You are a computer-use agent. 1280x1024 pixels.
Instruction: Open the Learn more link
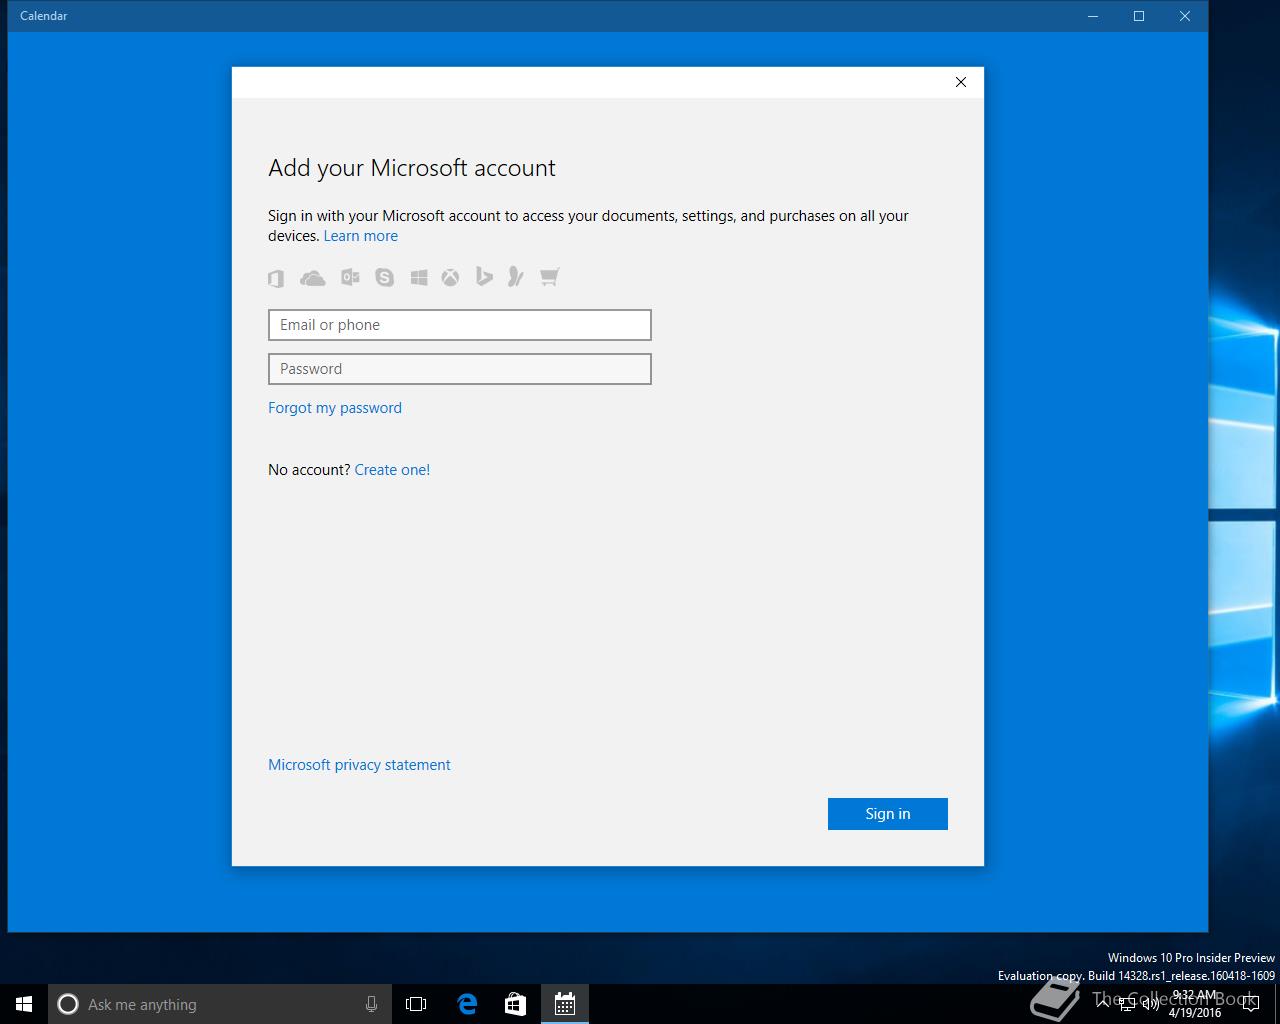[361, 236]
